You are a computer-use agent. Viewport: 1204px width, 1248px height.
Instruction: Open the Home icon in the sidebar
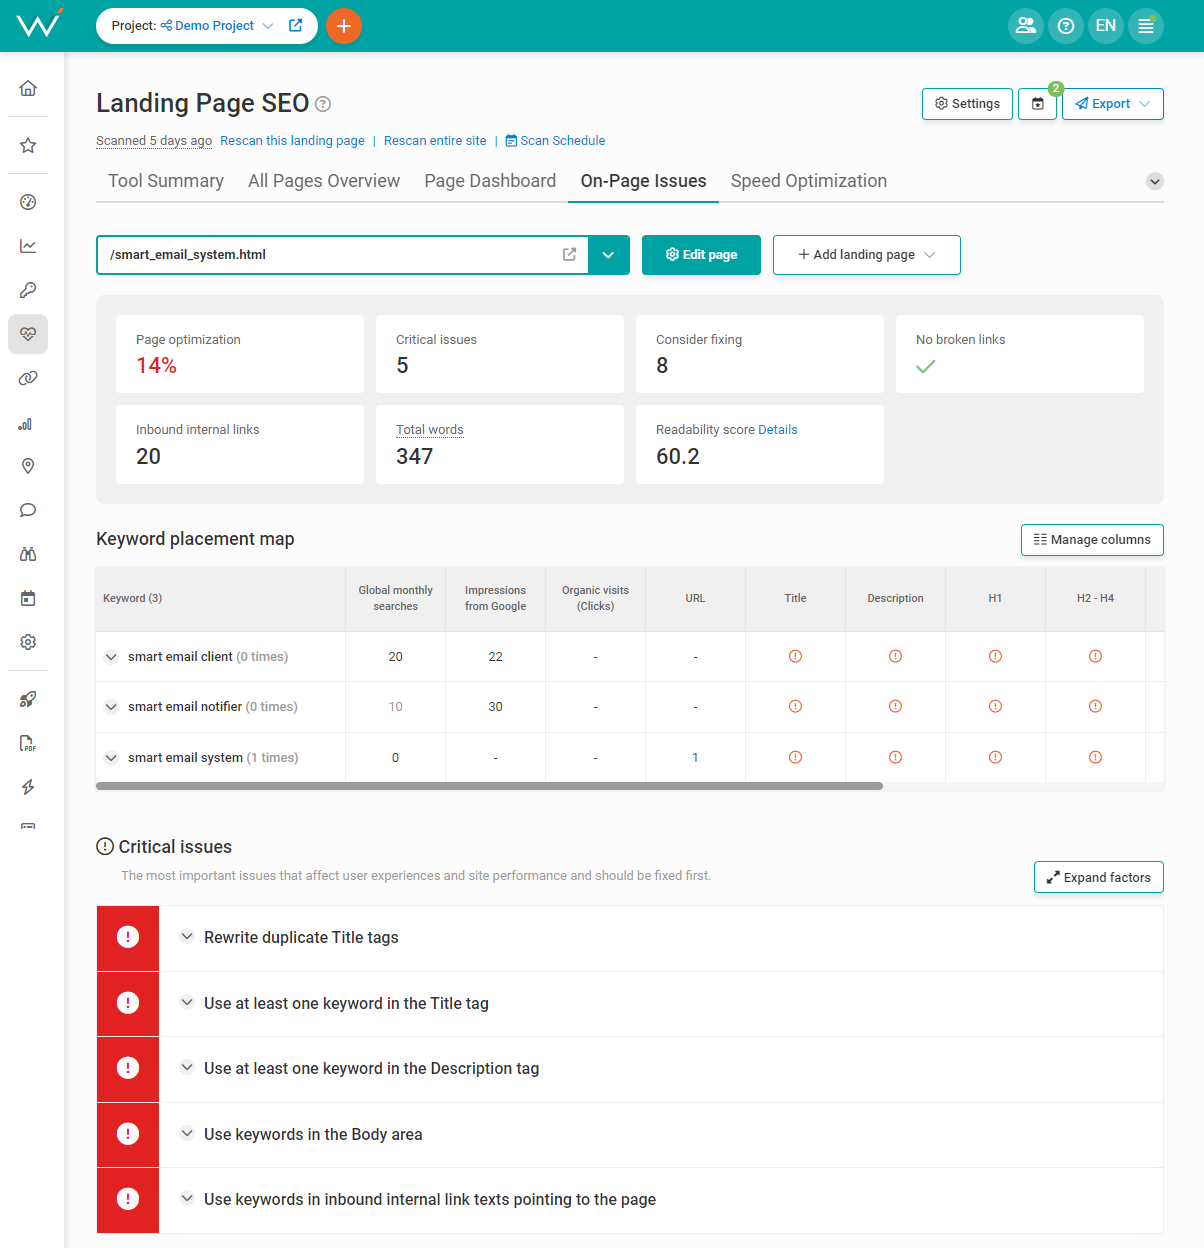click(28, 88)
